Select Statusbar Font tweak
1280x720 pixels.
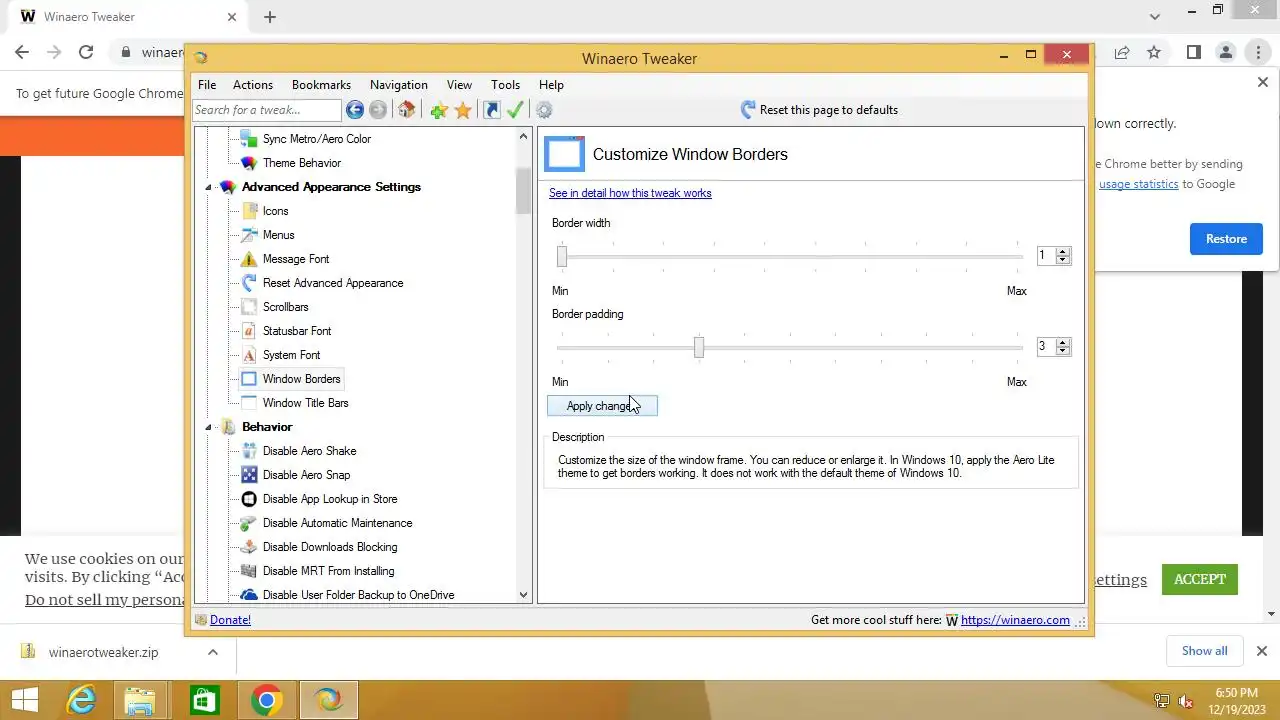tap(297, 331)
